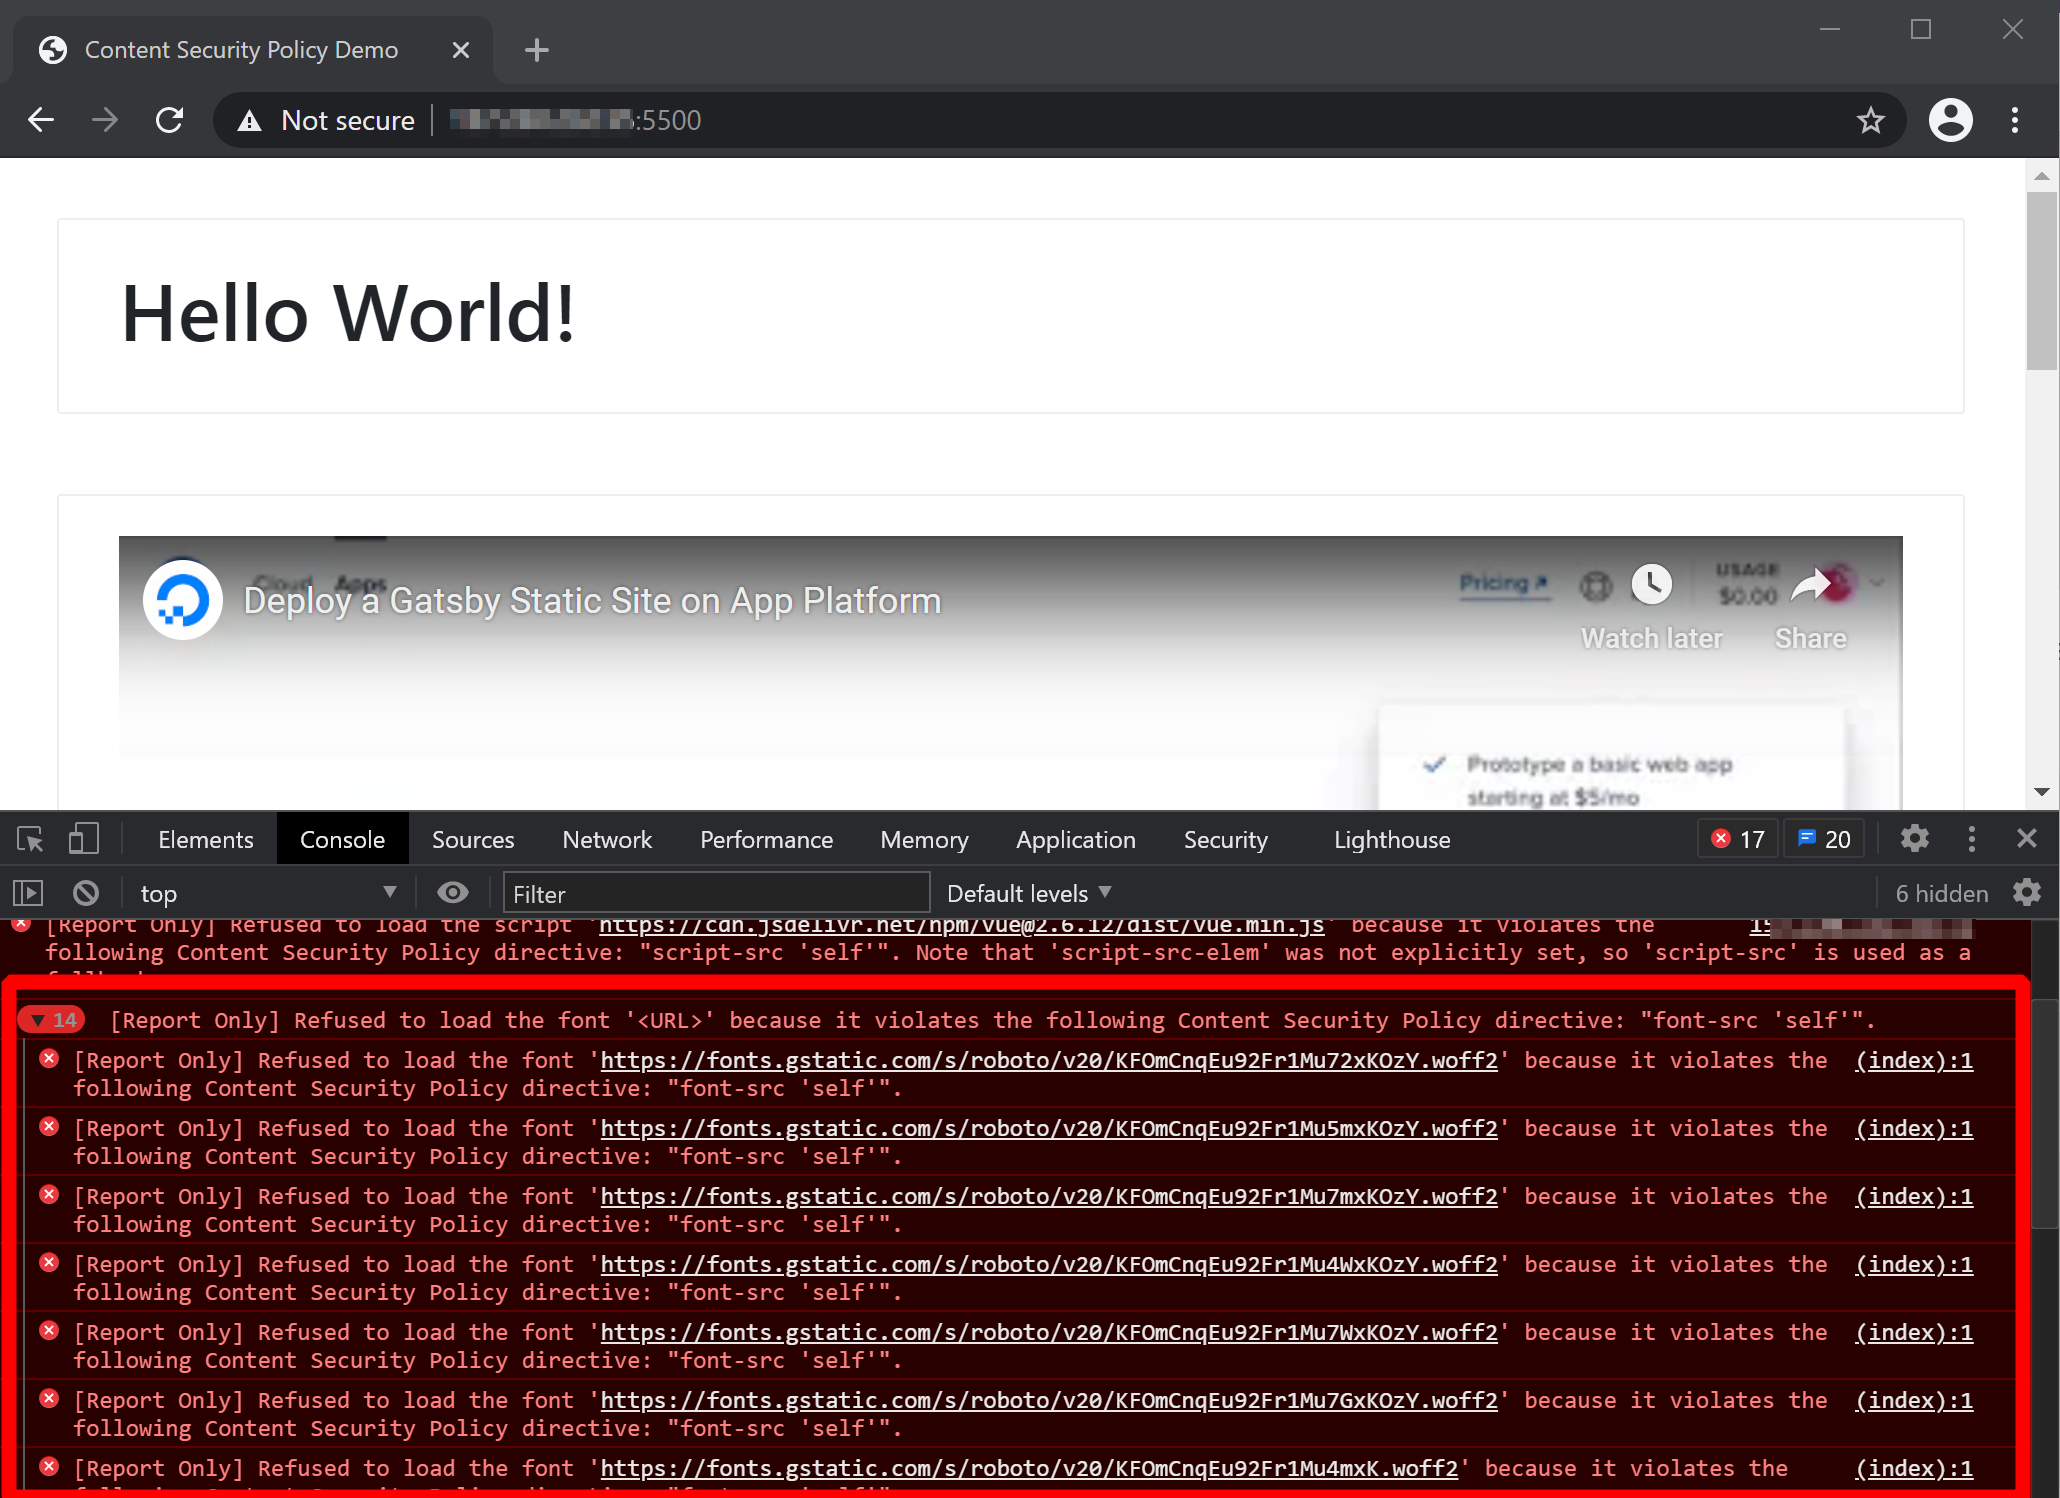
Task: Open the KFOmCnqEu92Fr1Mu72xKOzY.woff2 font link
Action: (x=1049, y=1060)
